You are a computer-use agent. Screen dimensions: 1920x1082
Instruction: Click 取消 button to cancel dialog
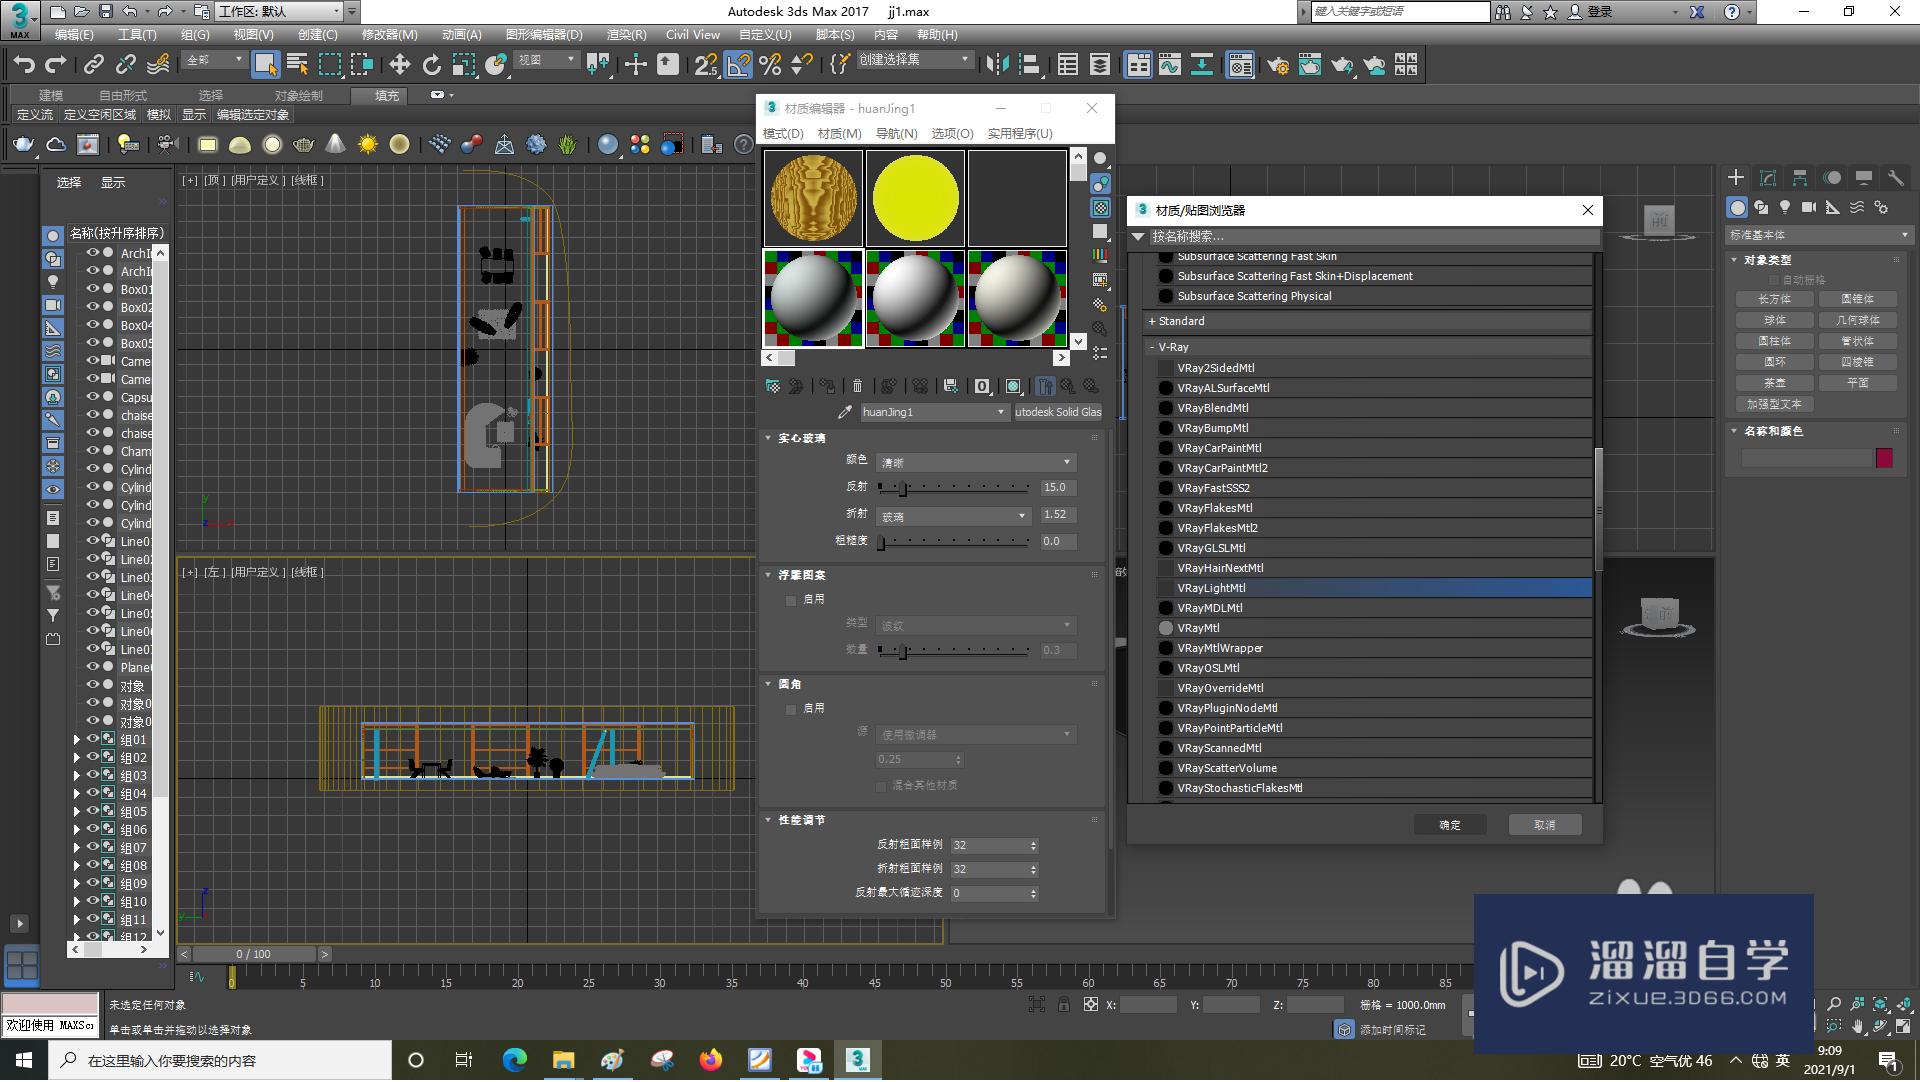[x=1545, y=824]
